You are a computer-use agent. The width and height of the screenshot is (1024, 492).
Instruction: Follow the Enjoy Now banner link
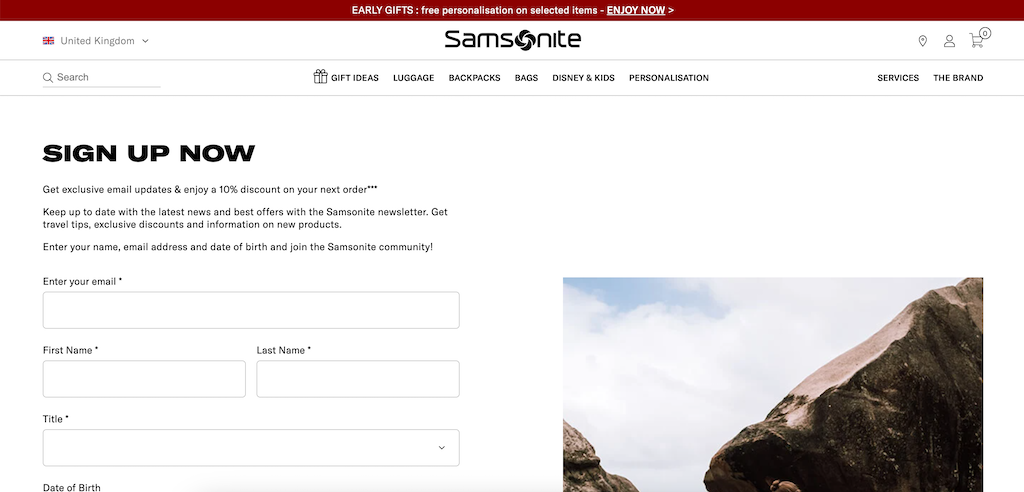coord(635,10)
